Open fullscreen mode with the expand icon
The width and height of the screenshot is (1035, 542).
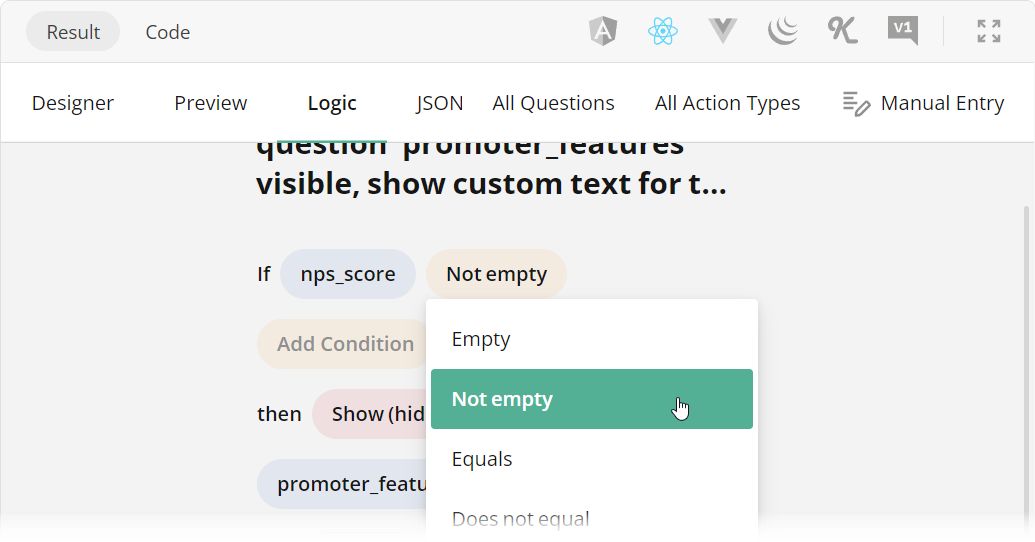pos(989,31)
